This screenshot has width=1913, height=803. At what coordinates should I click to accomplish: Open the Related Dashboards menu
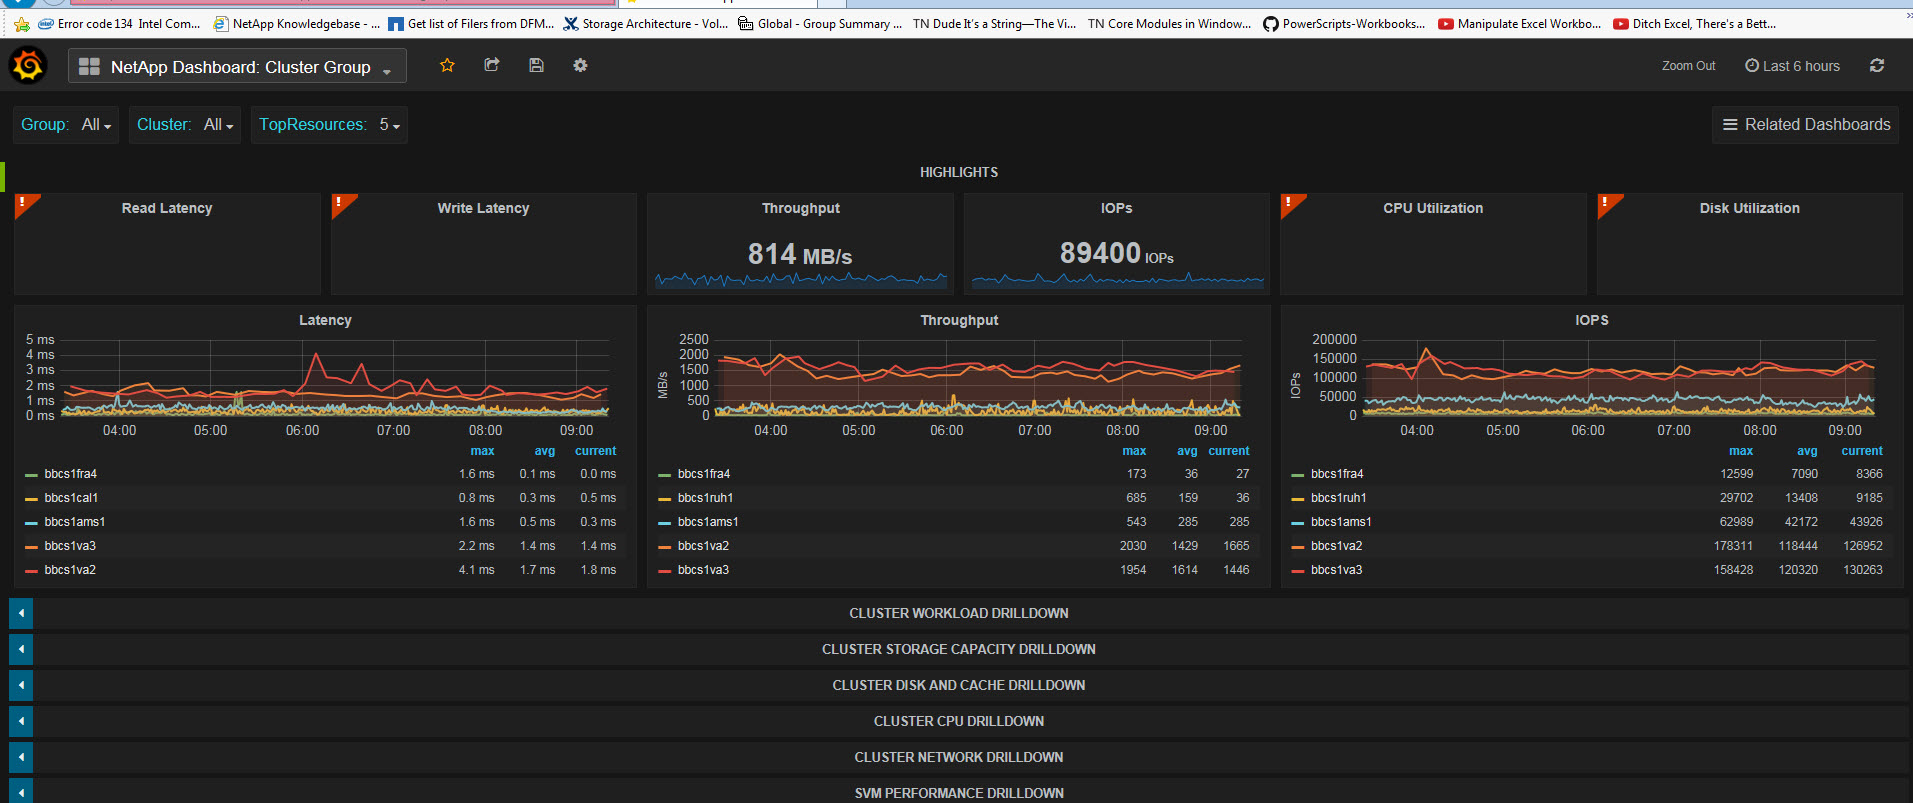coord(1805,125)
